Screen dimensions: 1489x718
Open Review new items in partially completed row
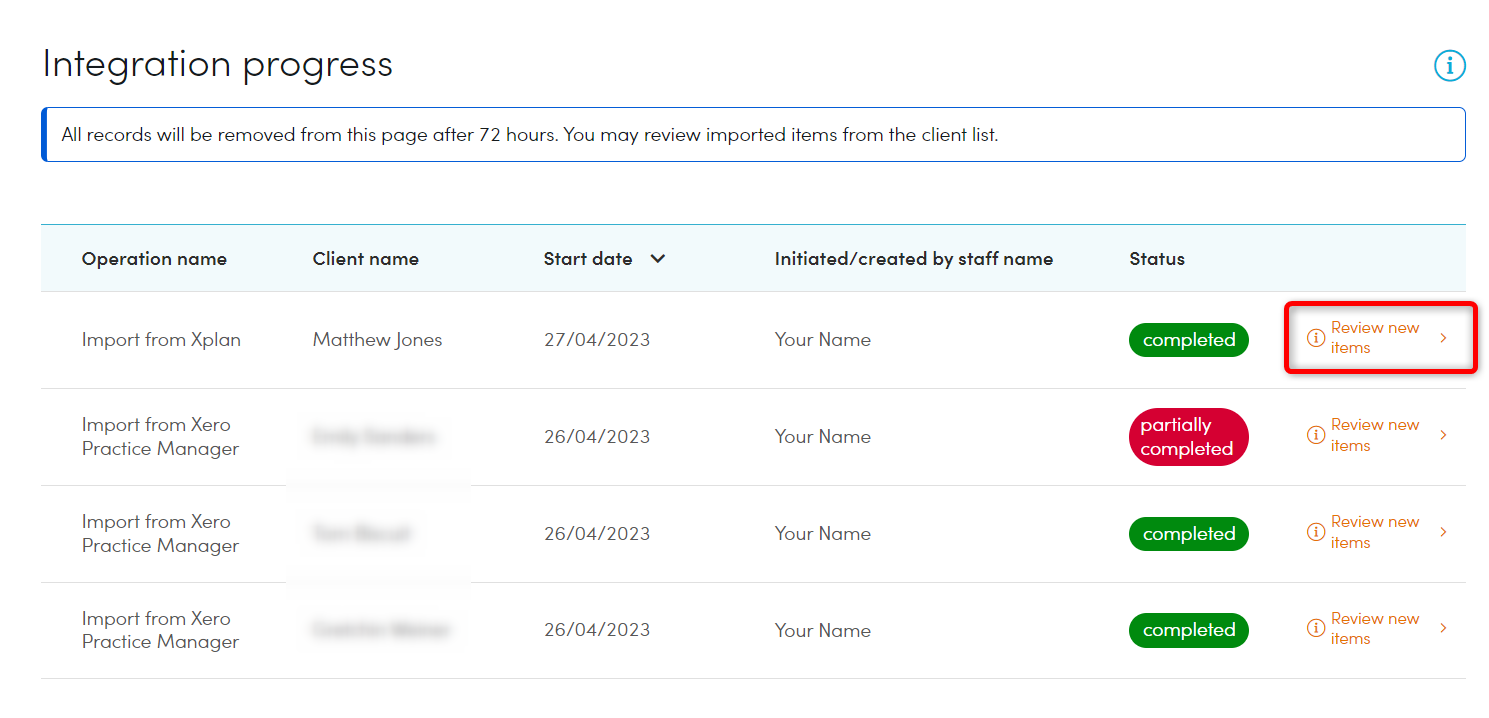(1374, 435)
